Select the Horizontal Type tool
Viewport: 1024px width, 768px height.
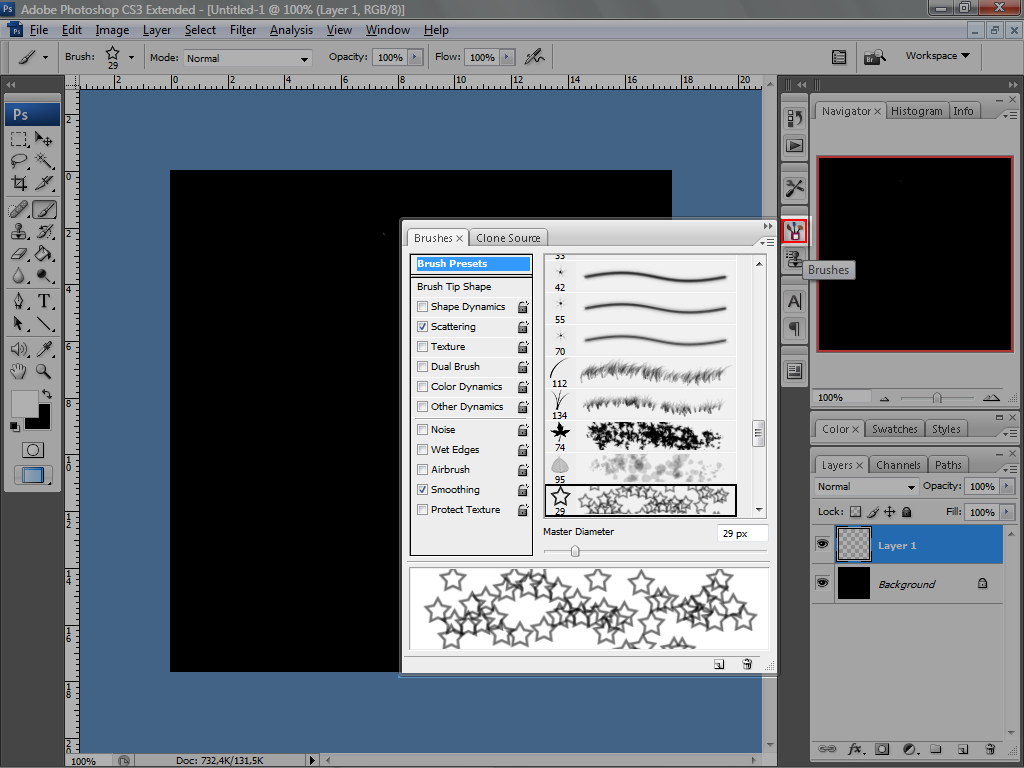[44, 301]
